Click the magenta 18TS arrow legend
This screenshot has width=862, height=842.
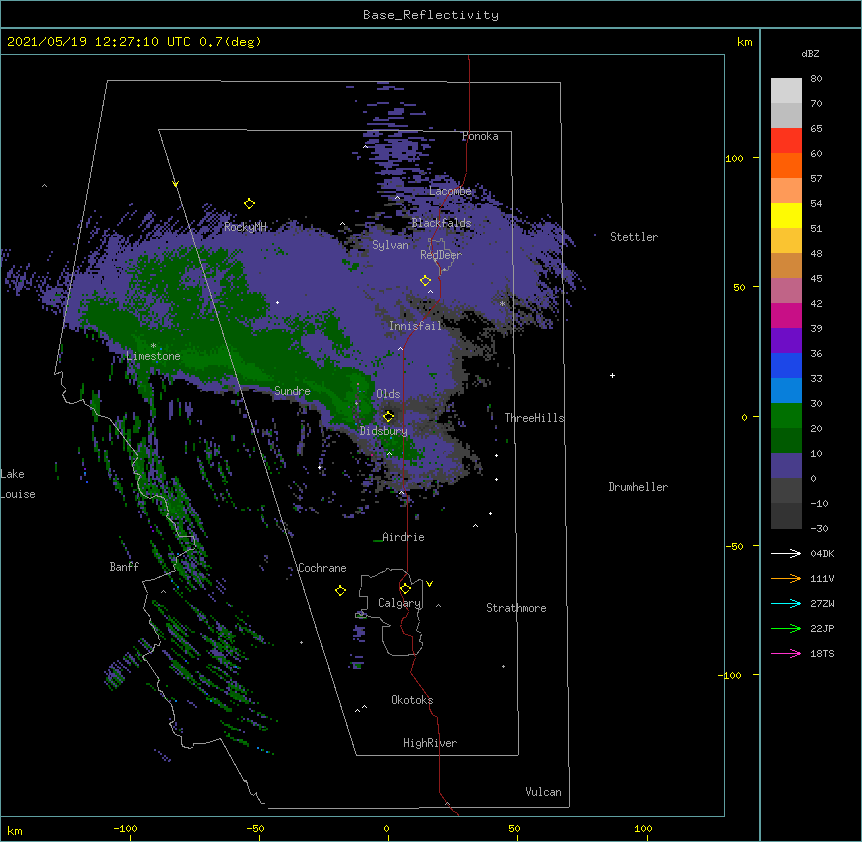pyautogui.click(x=786, y=653)
